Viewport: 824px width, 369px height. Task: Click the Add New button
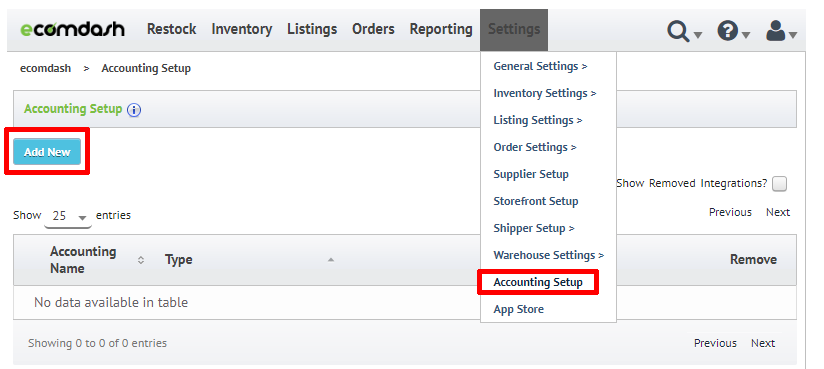click(x=47, y=152)
